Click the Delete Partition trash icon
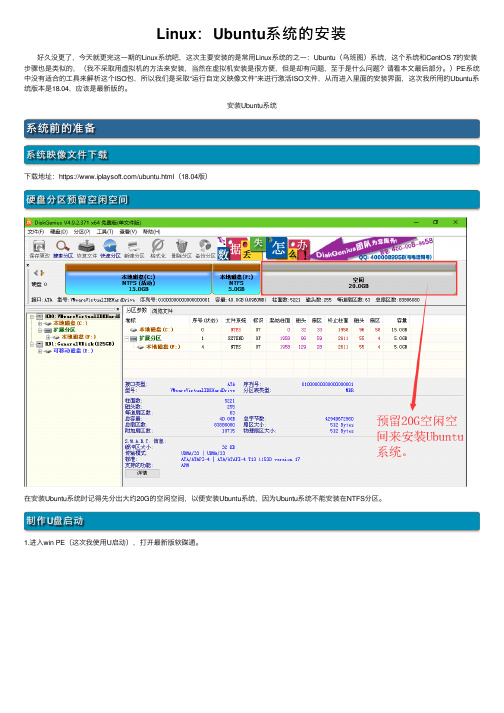The width and height of the screenshot is (504, 713). tap(181, 249)
